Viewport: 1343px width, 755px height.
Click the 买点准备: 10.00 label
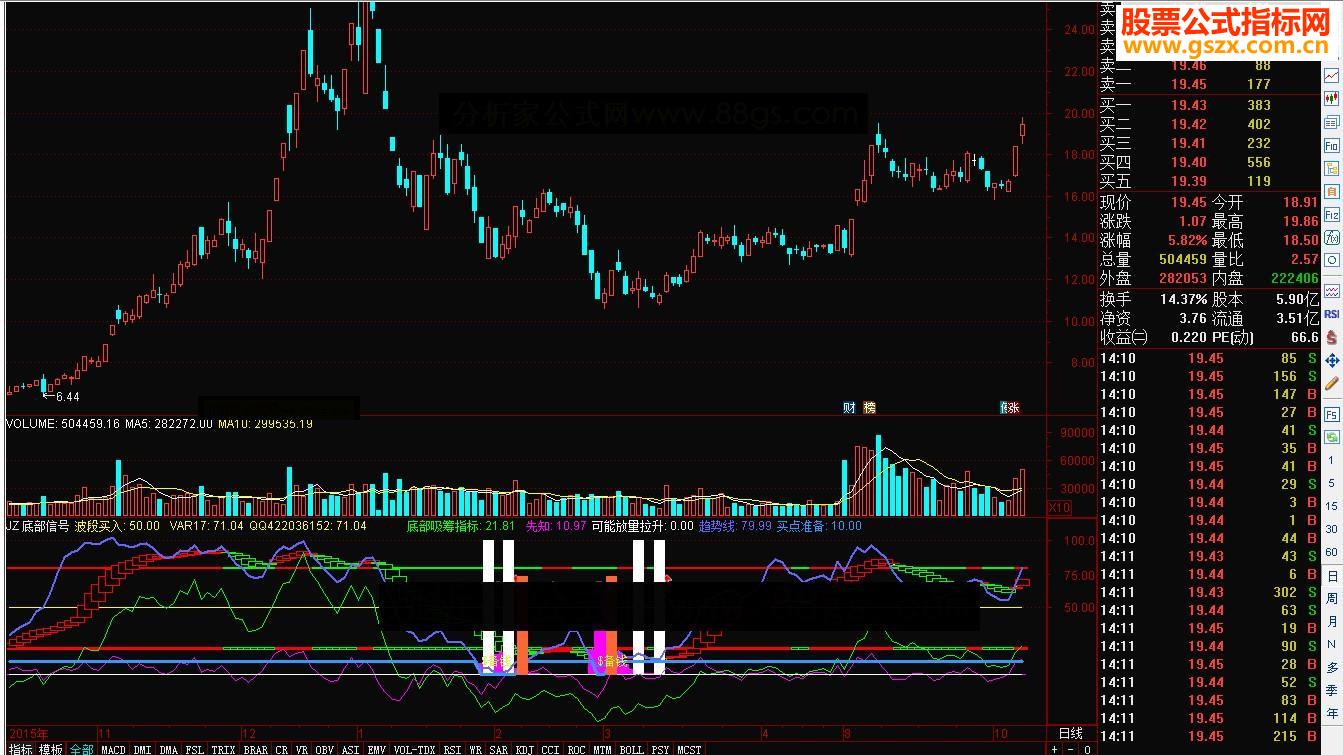click(x=819, y=525)
